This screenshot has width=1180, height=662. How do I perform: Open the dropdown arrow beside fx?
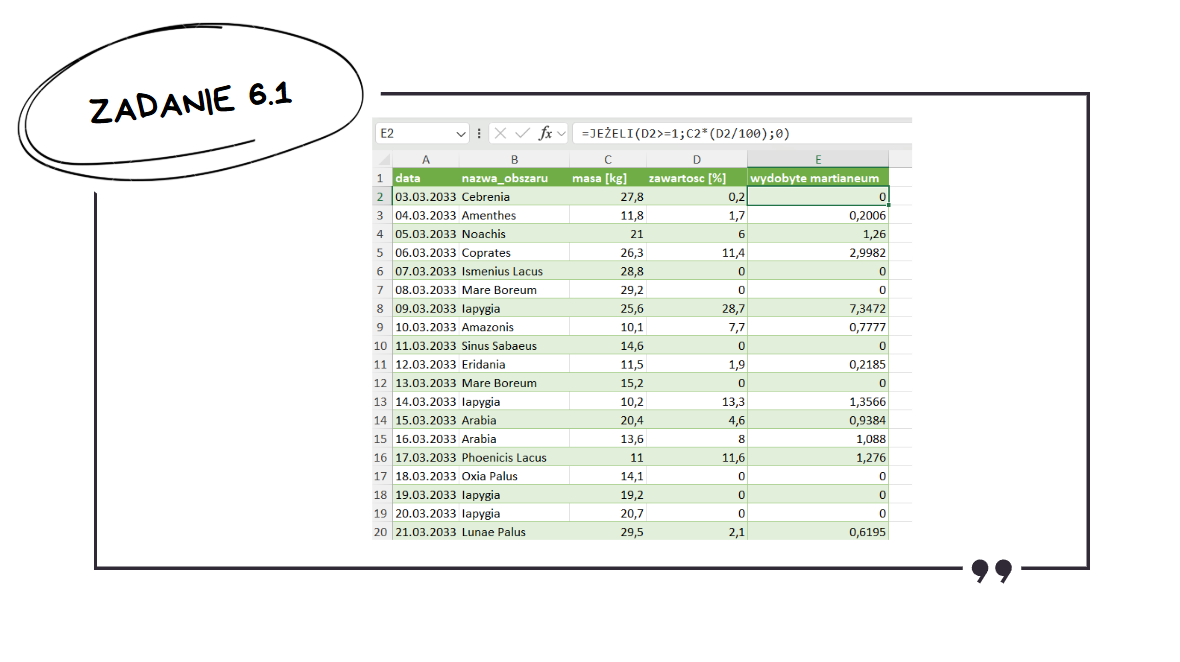pyautogui.click(x=561, y=134)
